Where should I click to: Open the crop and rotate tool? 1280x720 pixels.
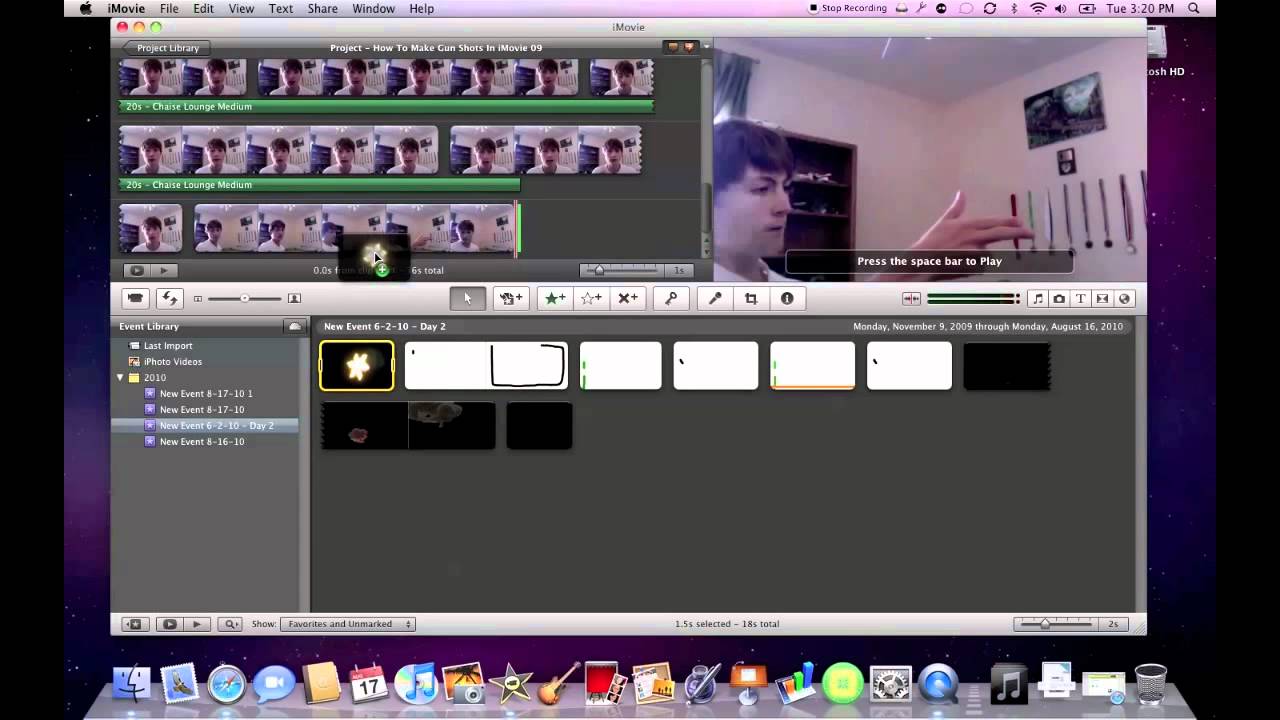tap(751, 298)
